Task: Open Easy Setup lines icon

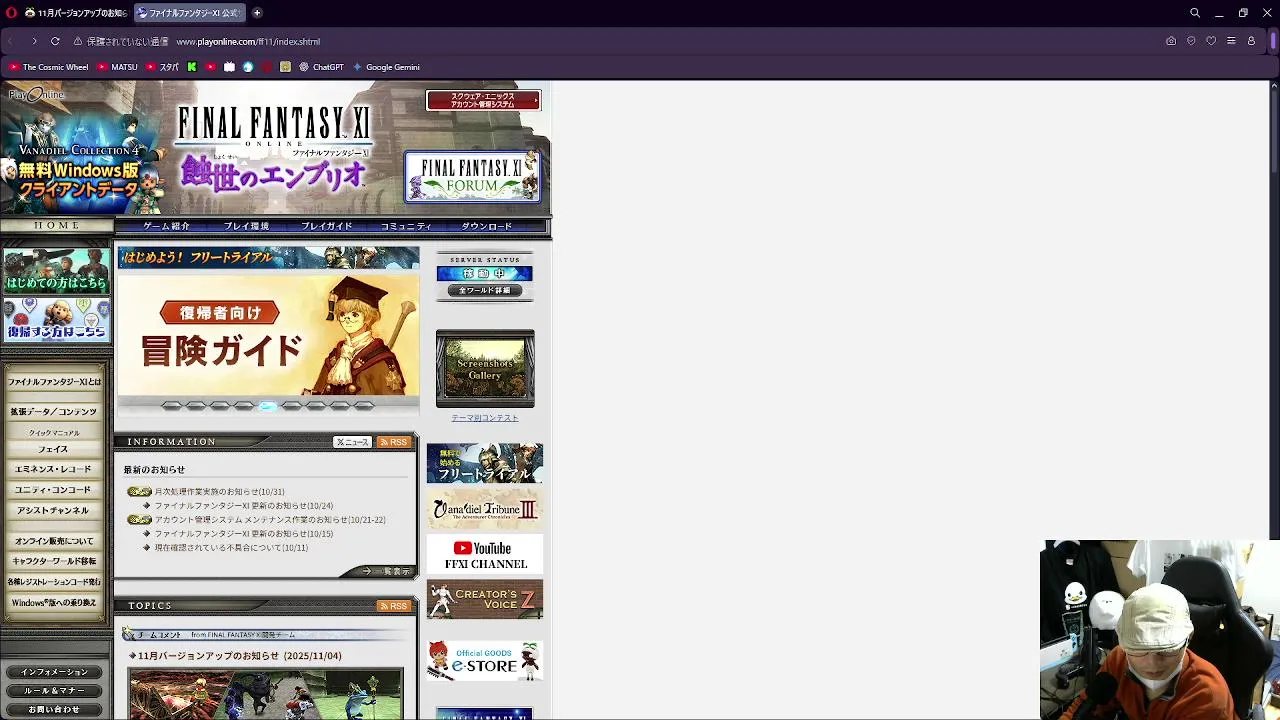Action: 1231,41
